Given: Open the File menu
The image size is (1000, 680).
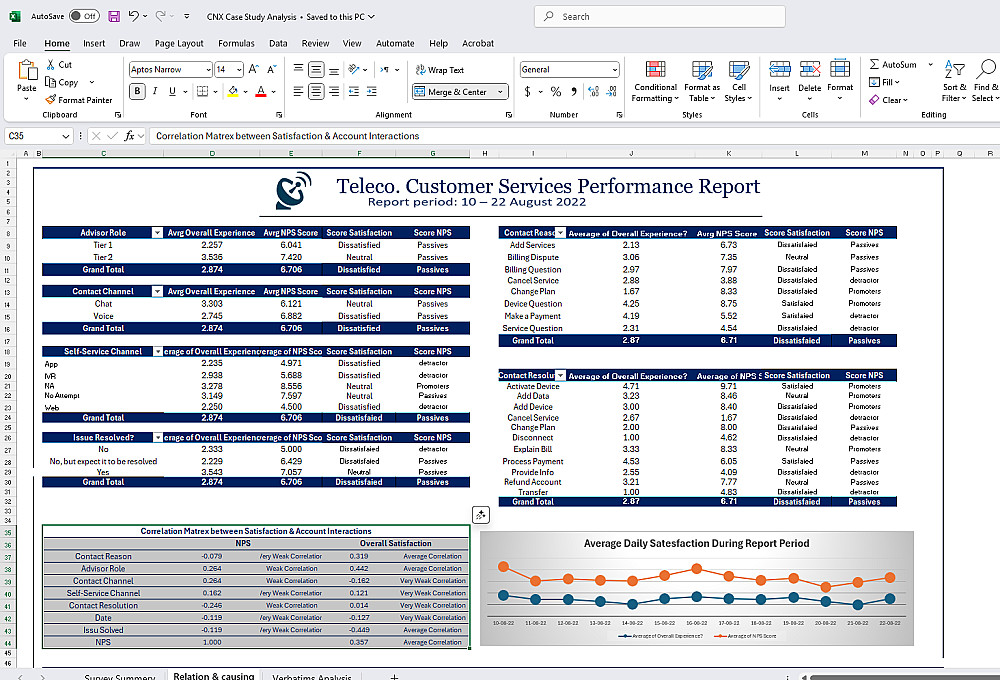Looking at the screenshot, I should 20,43.
